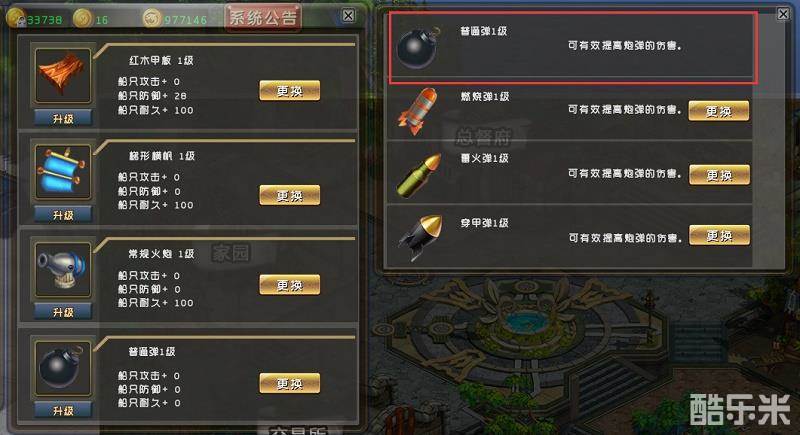Image resolution: width=800 pixels, height=435 pixels.
Task: Select the red wood deck plank icon
Action: coord(62,75)
